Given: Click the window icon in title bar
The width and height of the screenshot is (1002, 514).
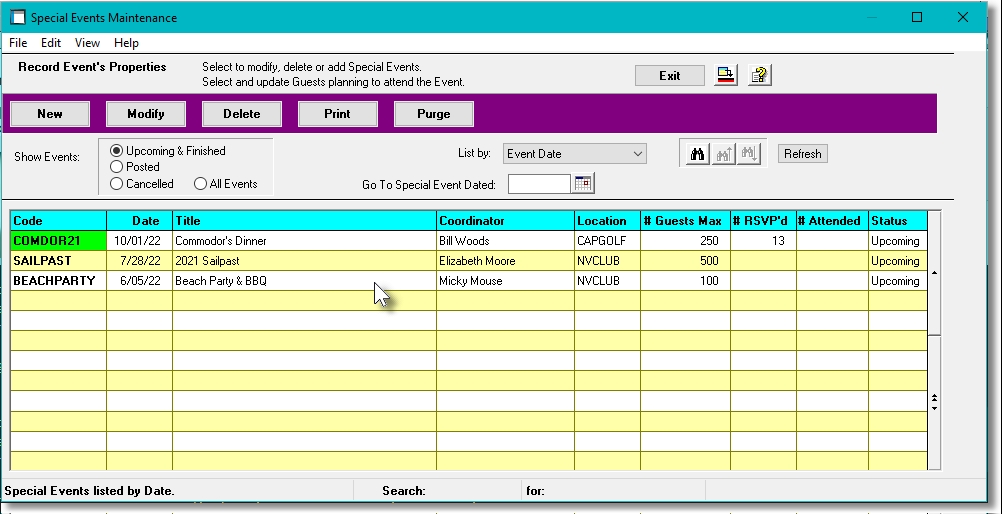Looking at the screenshot, I should [x=17, y=18].
